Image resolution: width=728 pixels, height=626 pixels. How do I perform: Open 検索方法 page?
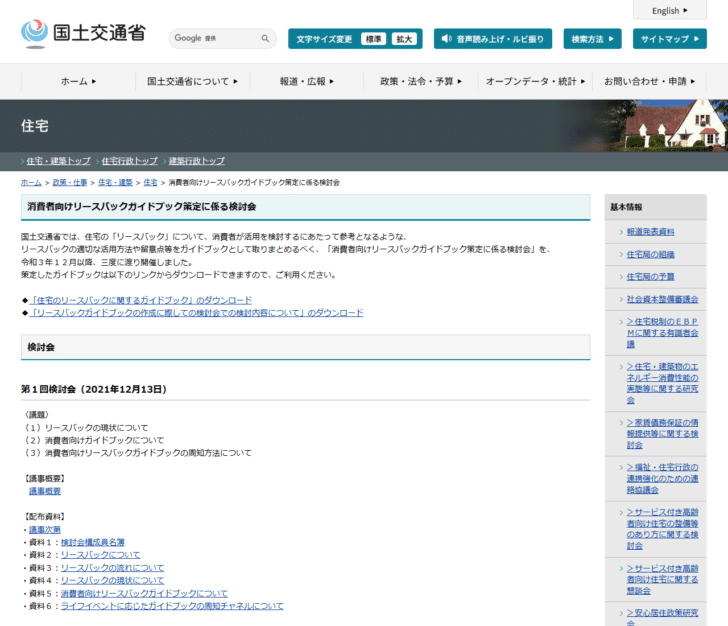point(592,39)
